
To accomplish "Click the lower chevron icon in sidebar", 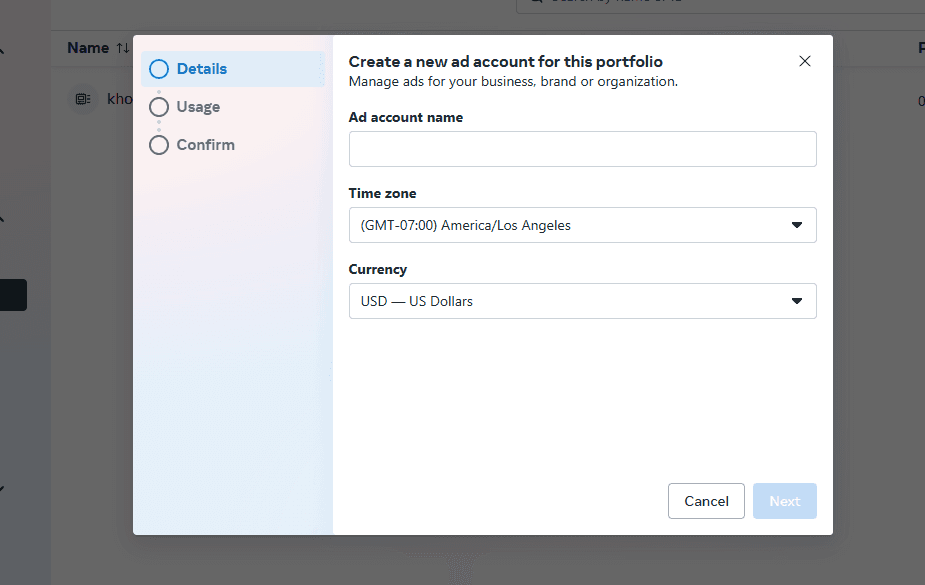I will (x=5, y=489).
